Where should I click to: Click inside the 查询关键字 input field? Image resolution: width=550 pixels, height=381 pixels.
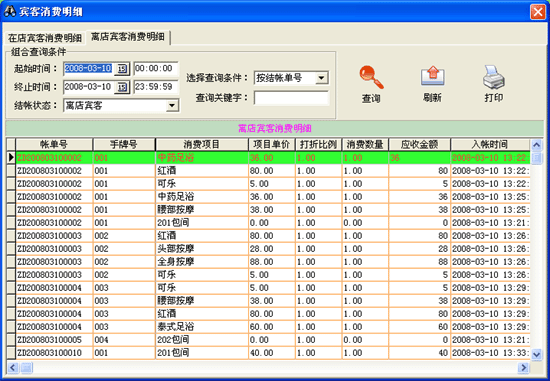click(291, 98)
